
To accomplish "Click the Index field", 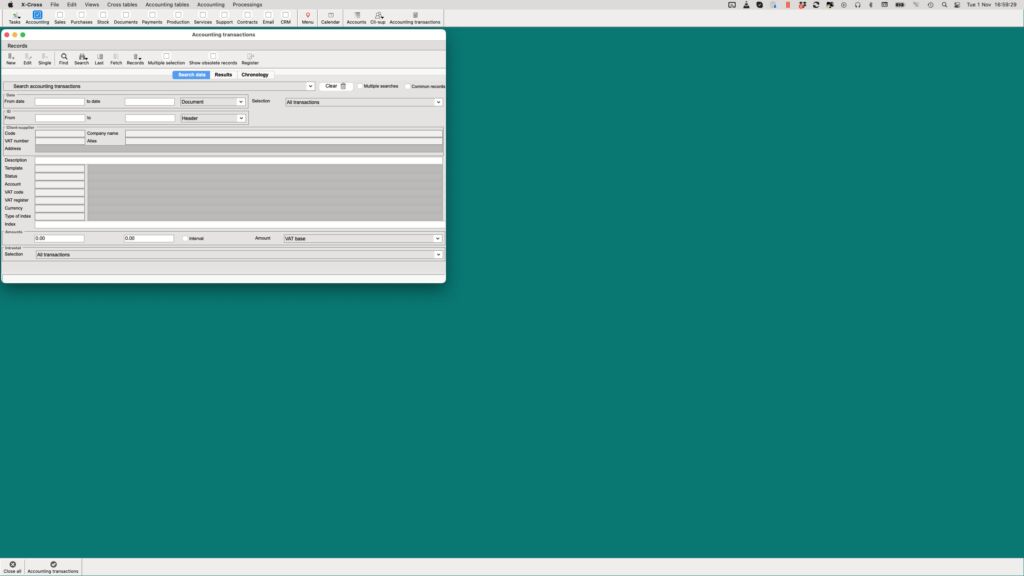I will click(239, 224).
